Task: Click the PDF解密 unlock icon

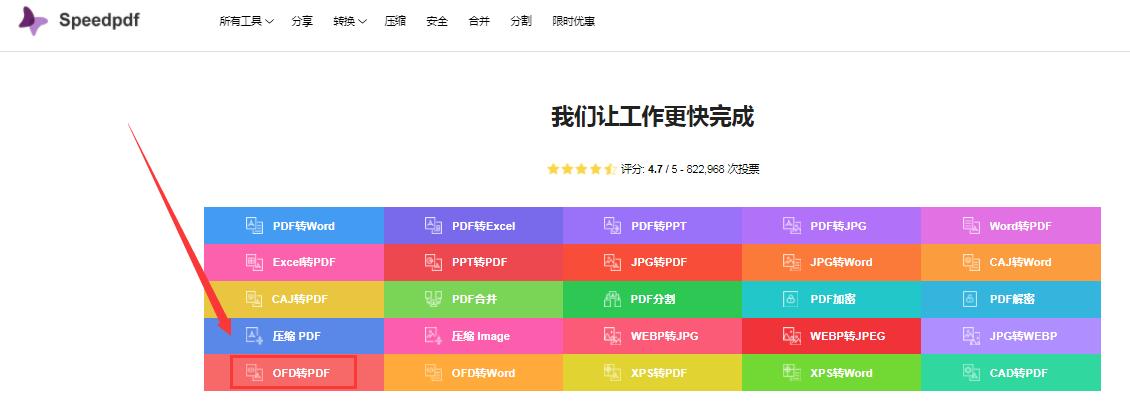Action: click(971, 299)
